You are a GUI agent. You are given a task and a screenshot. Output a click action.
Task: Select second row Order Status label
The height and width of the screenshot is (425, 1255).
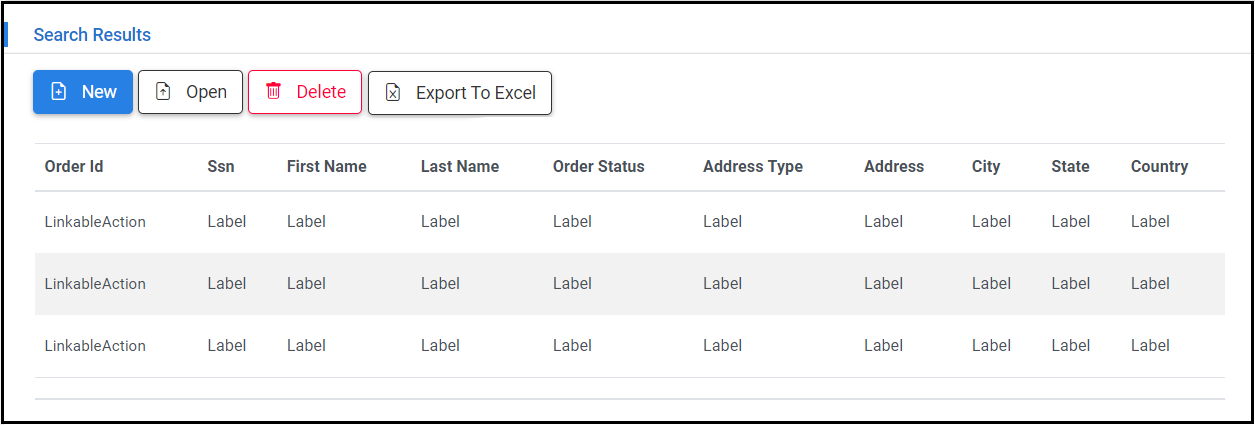pyautogui.click(x=572, y=284)
